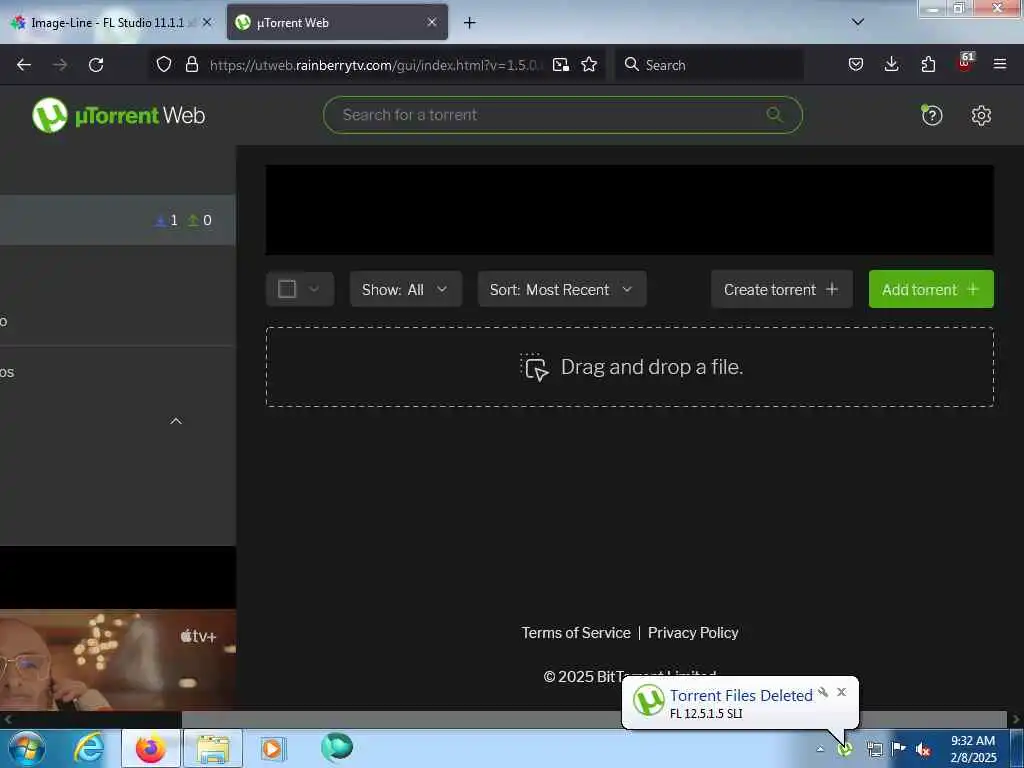Open the Firefox hamburger menu
Viewport: 1024px width, 768px height.
coord(999,64)
